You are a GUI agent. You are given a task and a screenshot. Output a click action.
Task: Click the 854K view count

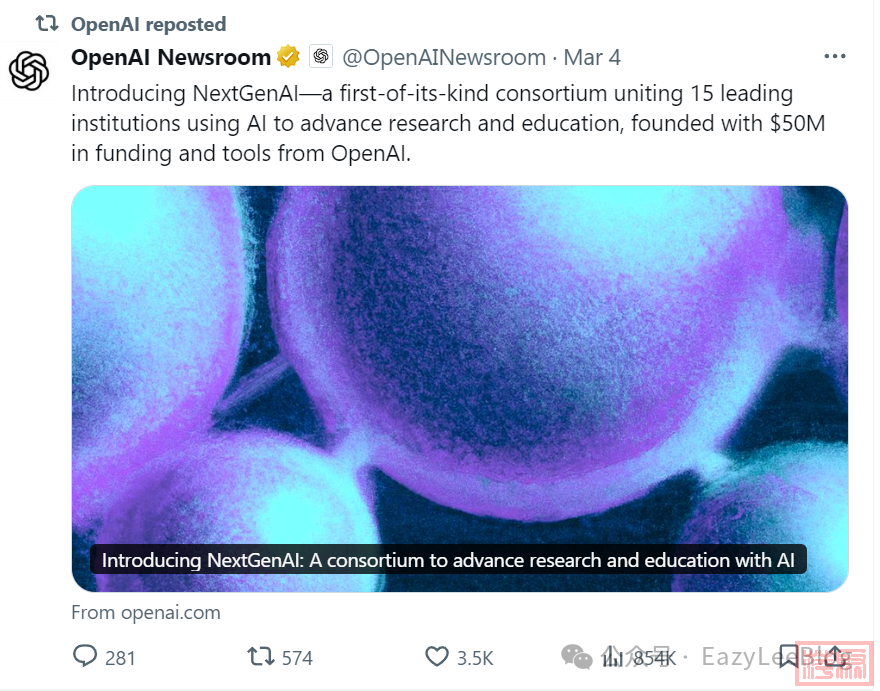coord(654,657)
